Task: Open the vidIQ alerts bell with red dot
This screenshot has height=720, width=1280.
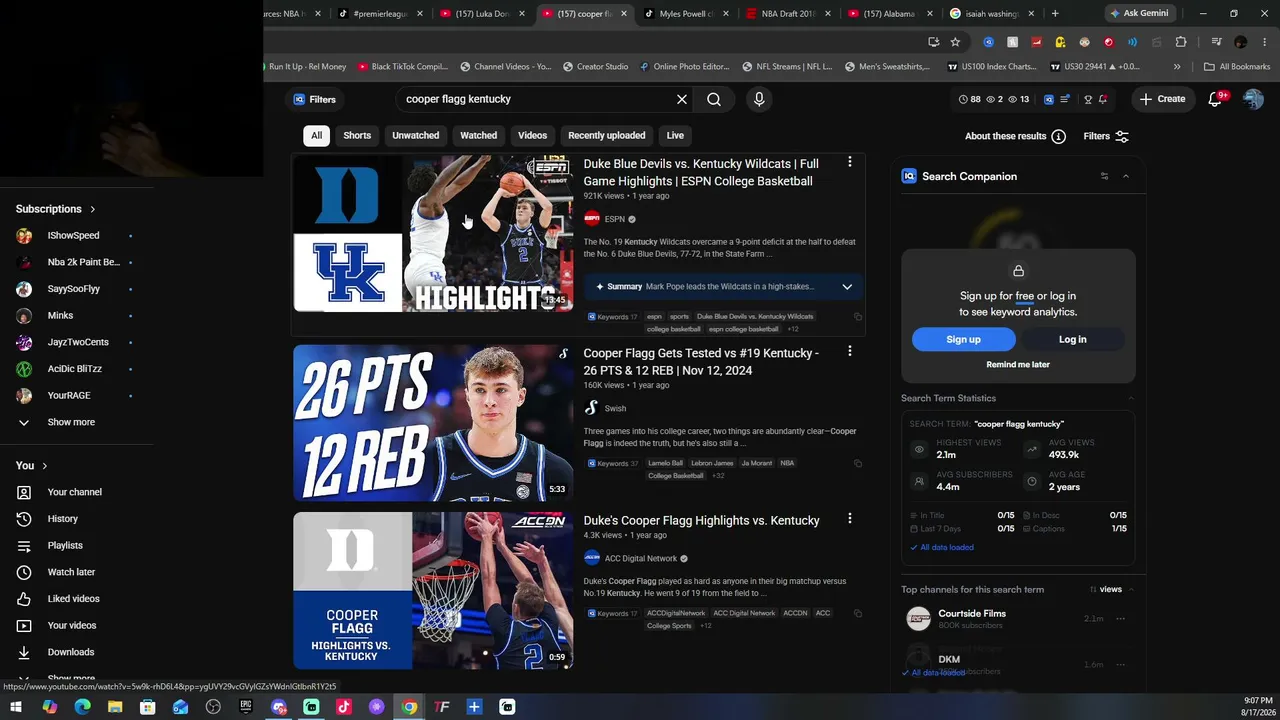Action: (1103, 99)
